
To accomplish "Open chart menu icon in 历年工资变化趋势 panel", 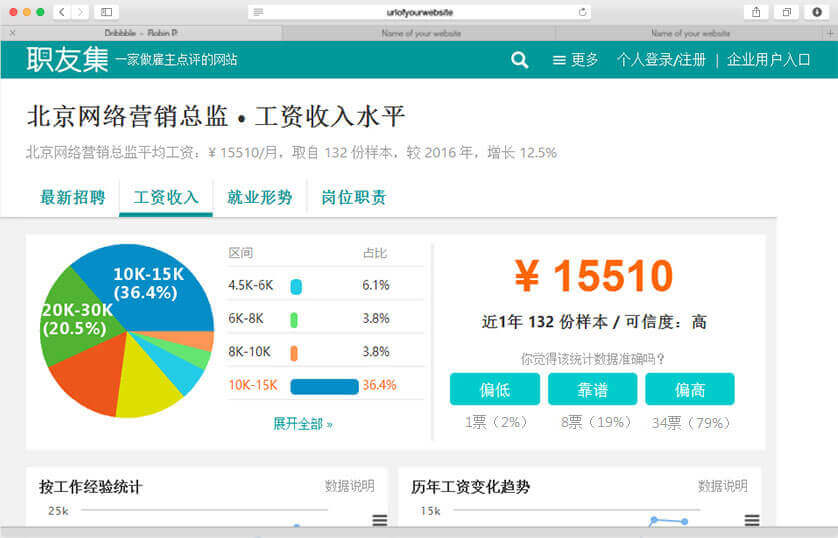I will click(752, 520).
